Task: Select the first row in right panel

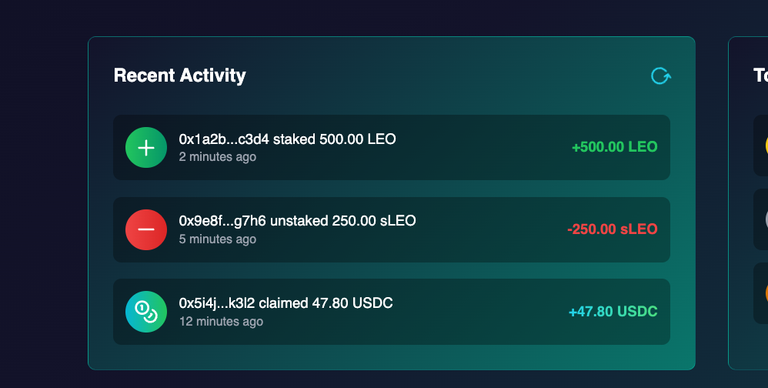Action: (x=761, y=146)
